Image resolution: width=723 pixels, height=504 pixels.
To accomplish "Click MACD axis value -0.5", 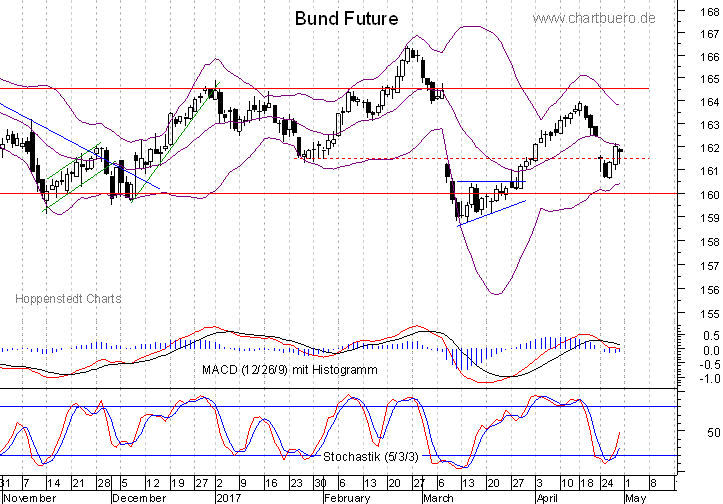I will tap(710, 365).
